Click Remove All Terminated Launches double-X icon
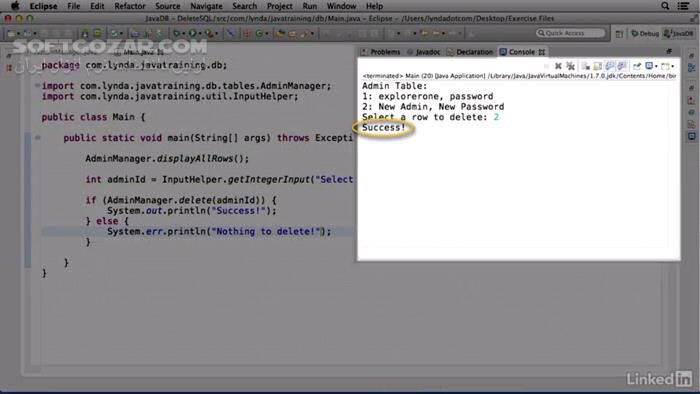This screenshot has height=394, width=700. [x=571, y=66]
